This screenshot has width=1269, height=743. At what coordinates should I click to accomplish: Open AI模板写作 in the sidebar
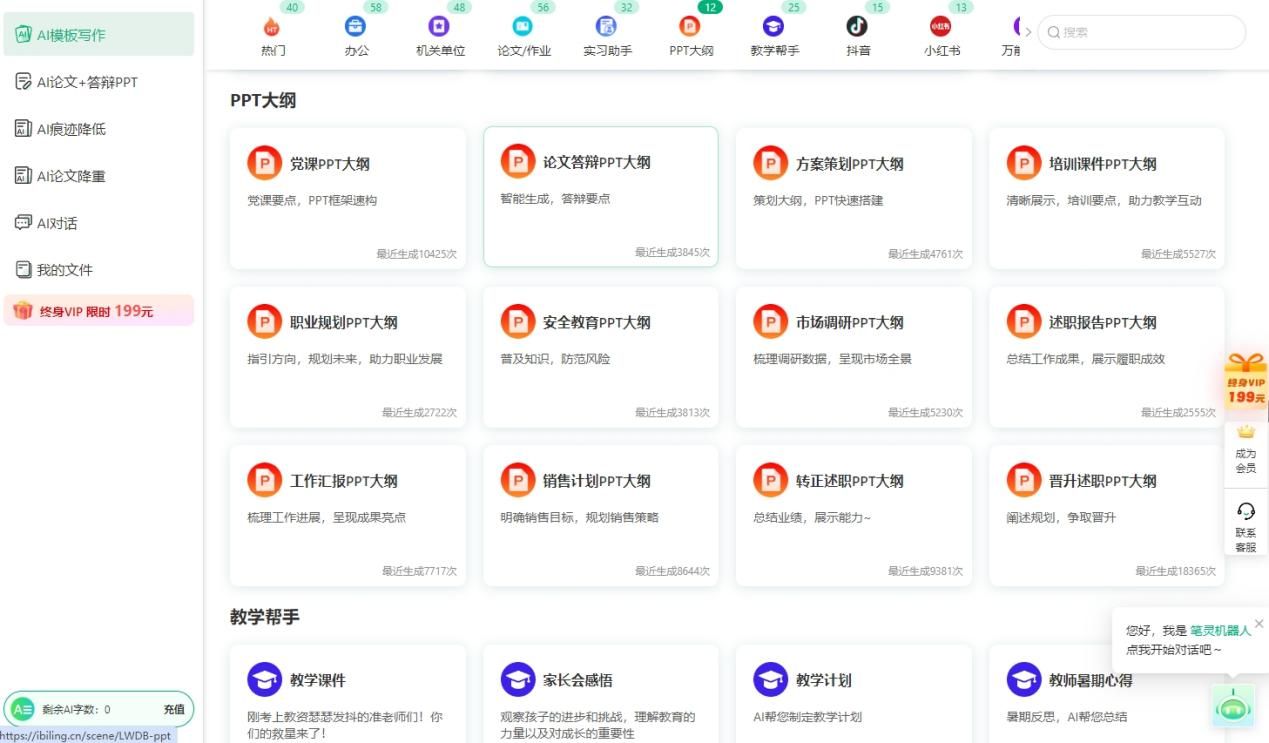98,35
